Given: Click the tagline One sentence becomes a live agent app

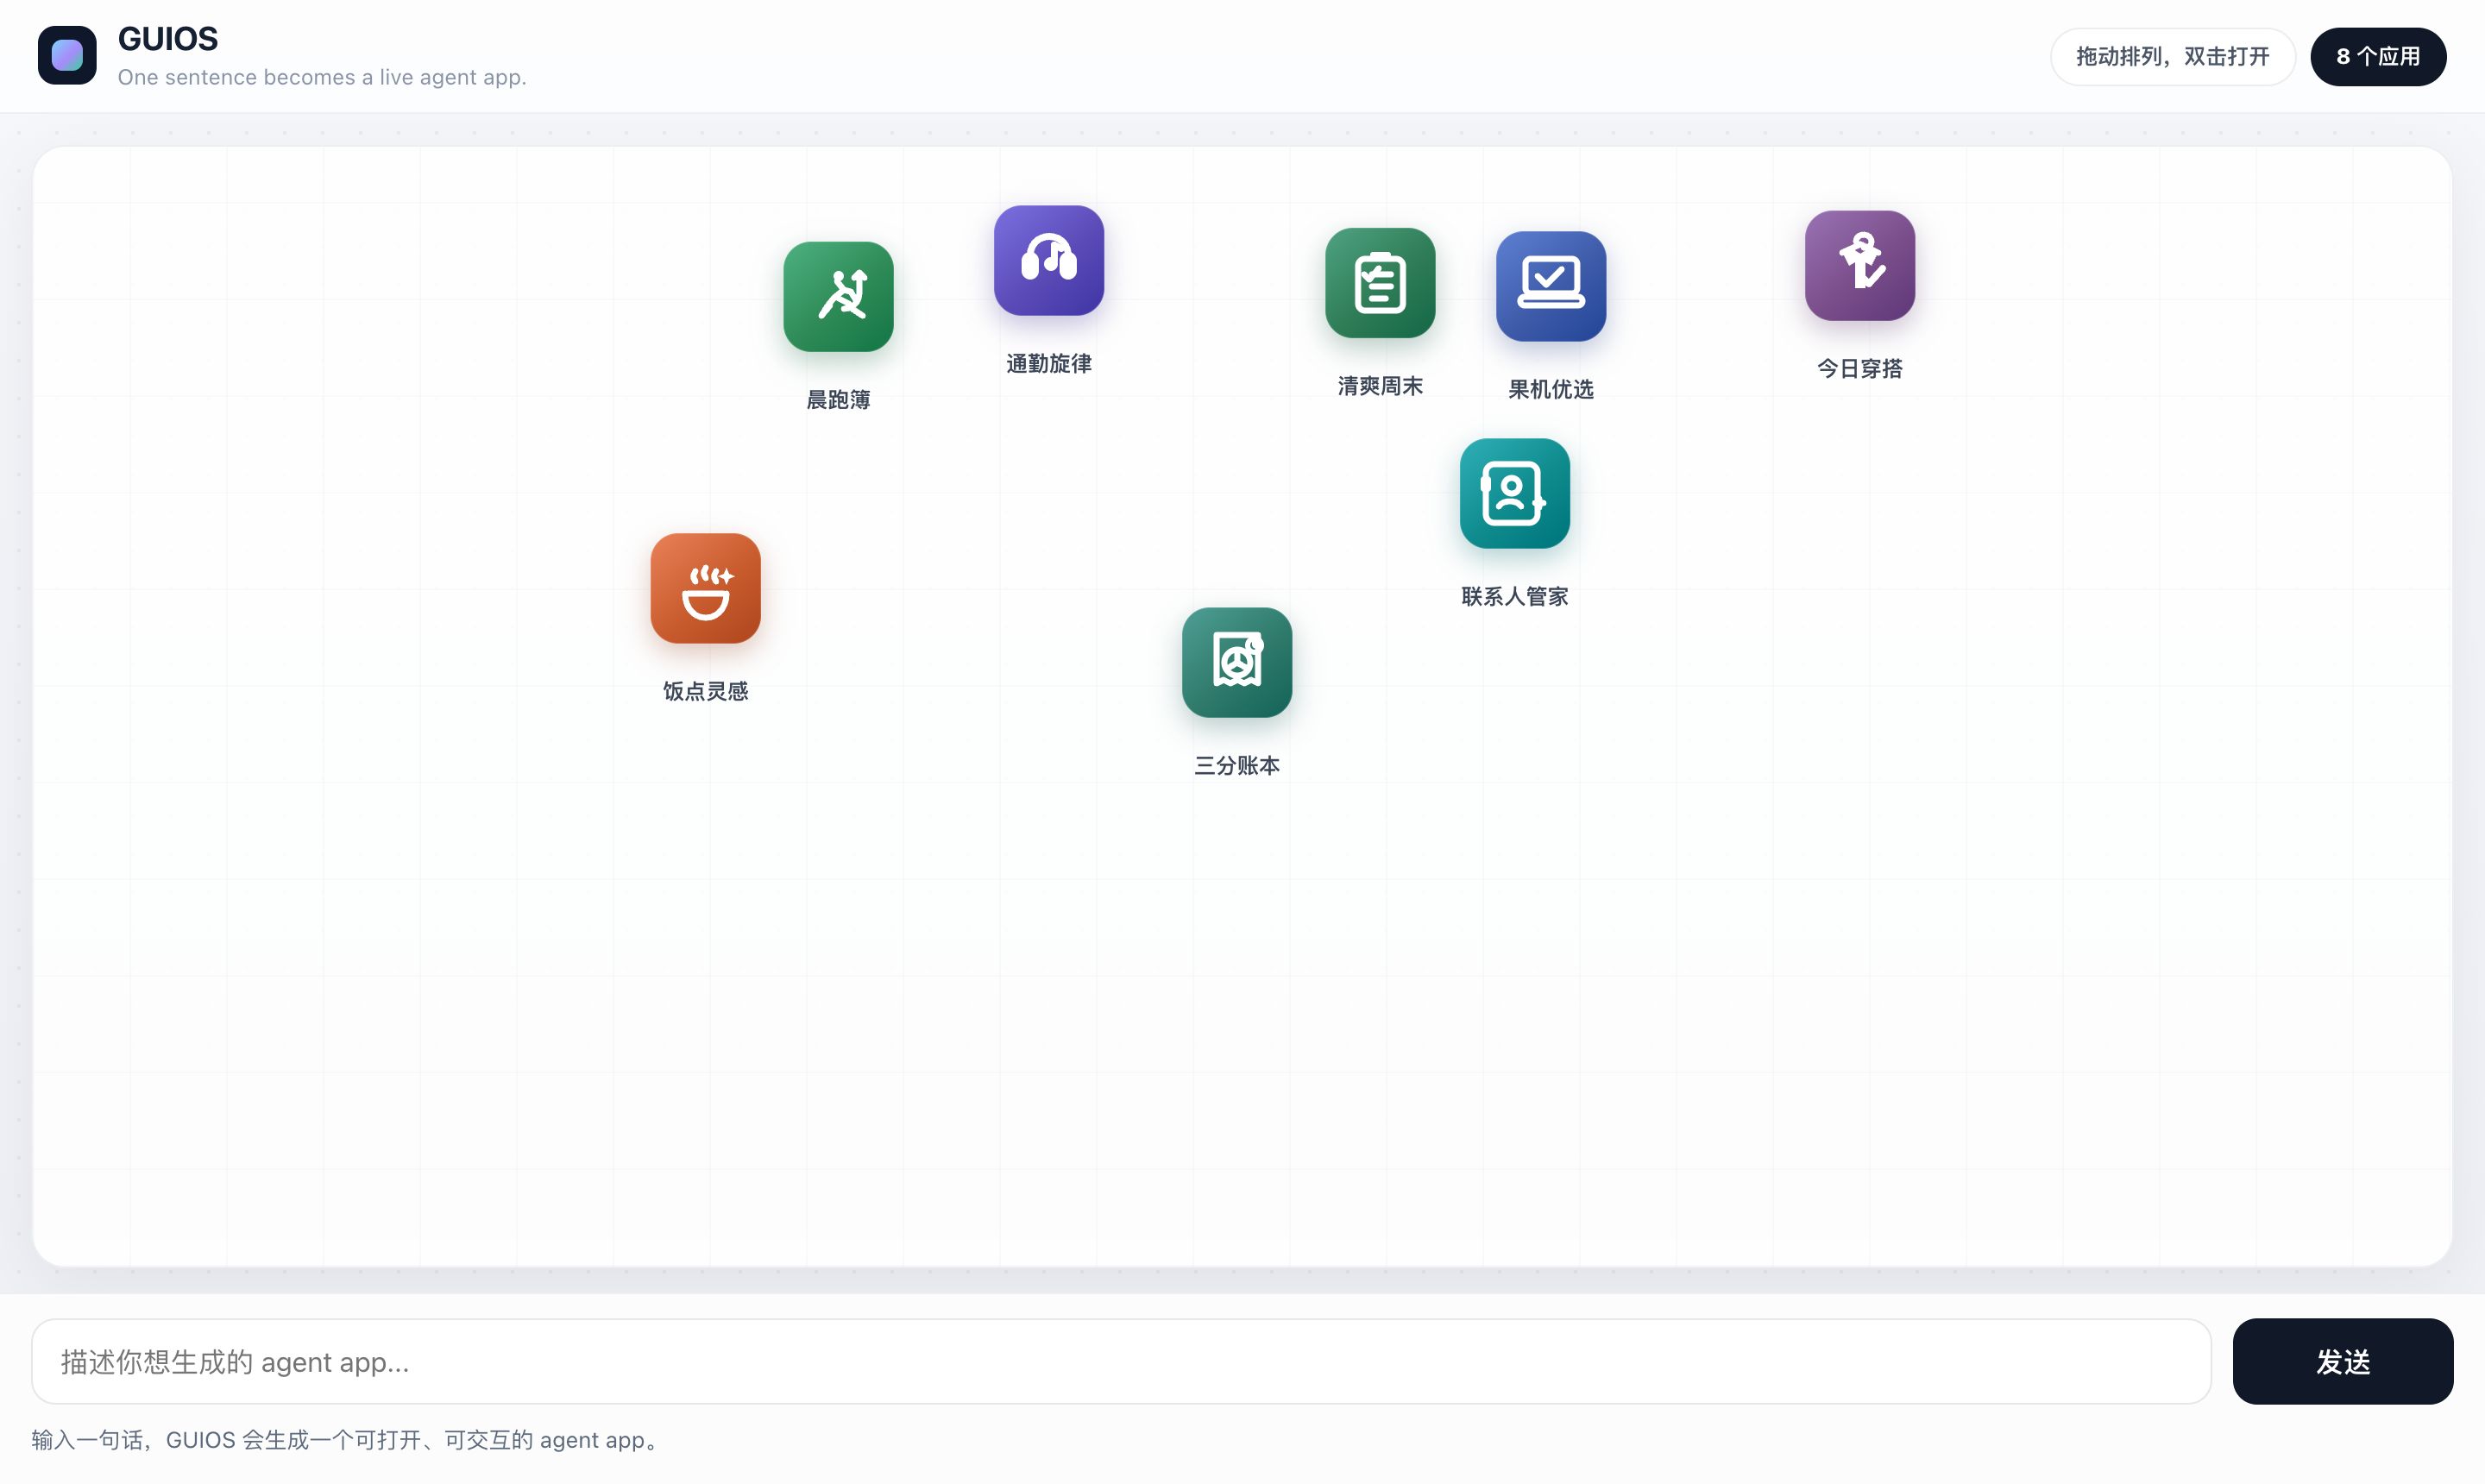Looking at the screenshot, I should [322, 78].
